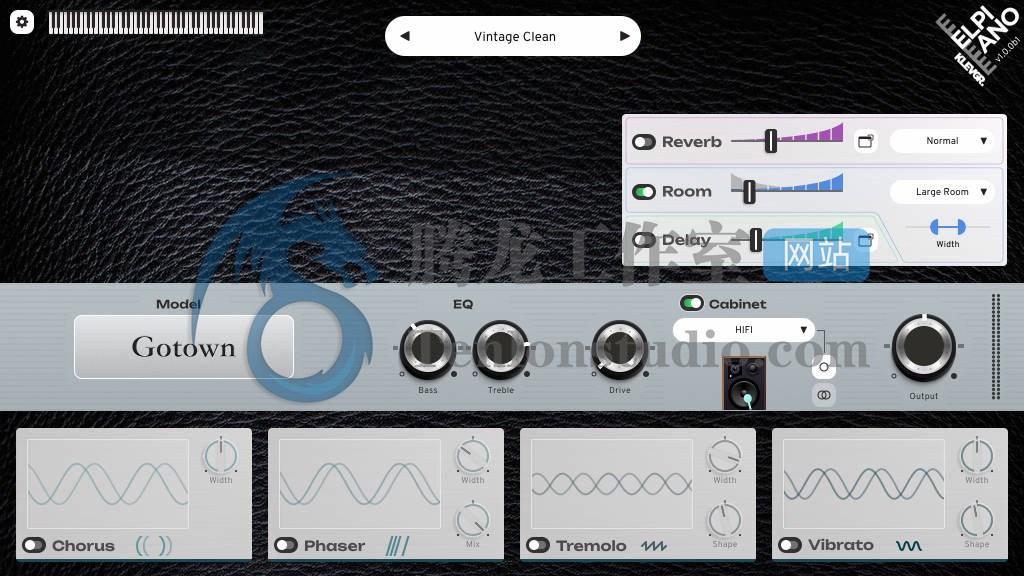This screenshot has width=1024, height=576.
Task: Click the Chorus waveform display
Action: click(x=108, y=483)
